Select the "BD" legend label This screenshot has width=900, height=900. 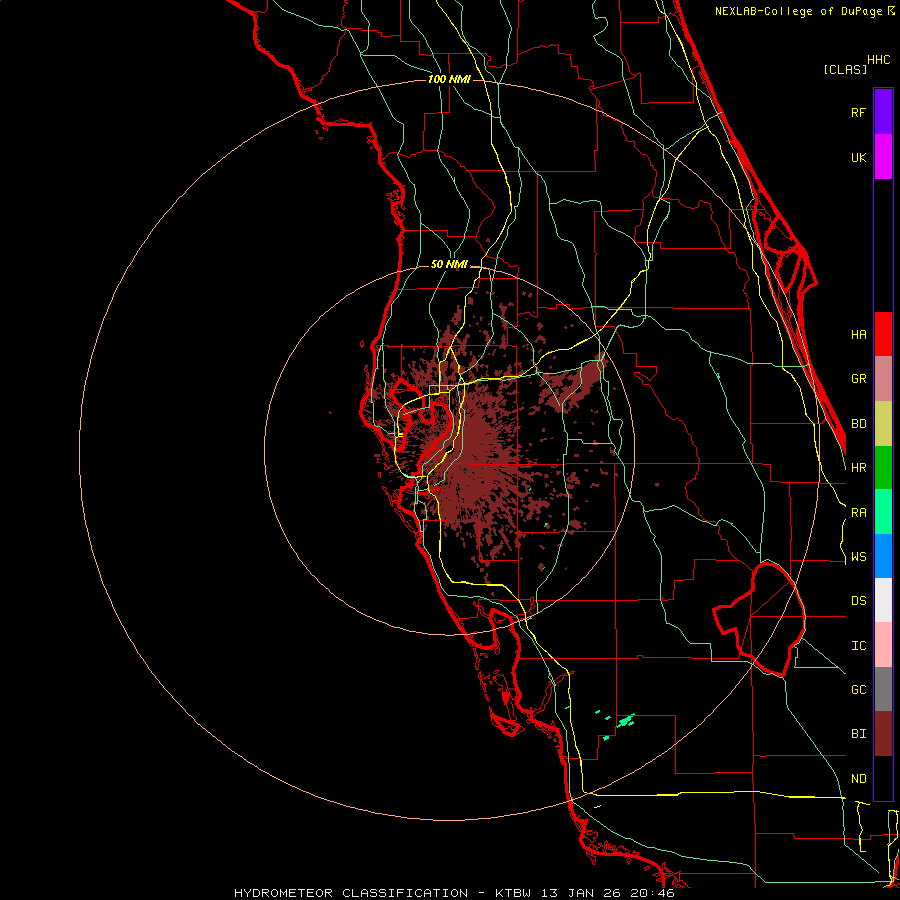pyautogui.click(x=858, y=424)
